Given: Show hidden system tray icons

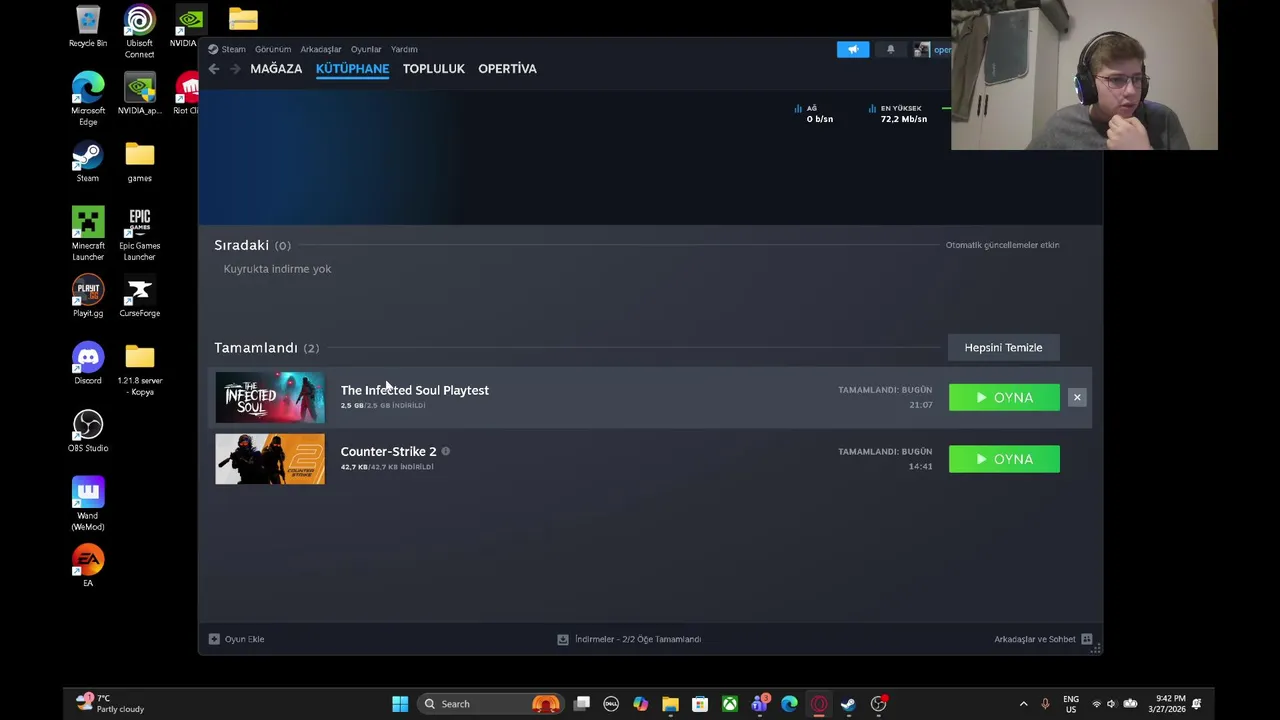Looking at the screenshot, I should 1023,704.
